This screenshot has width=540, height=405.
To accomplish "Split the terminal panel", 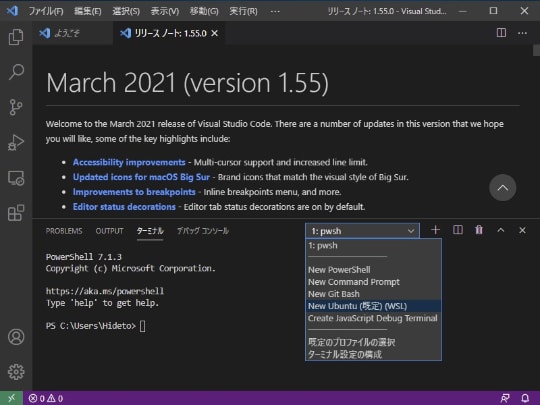I will (x=458, y=230).
